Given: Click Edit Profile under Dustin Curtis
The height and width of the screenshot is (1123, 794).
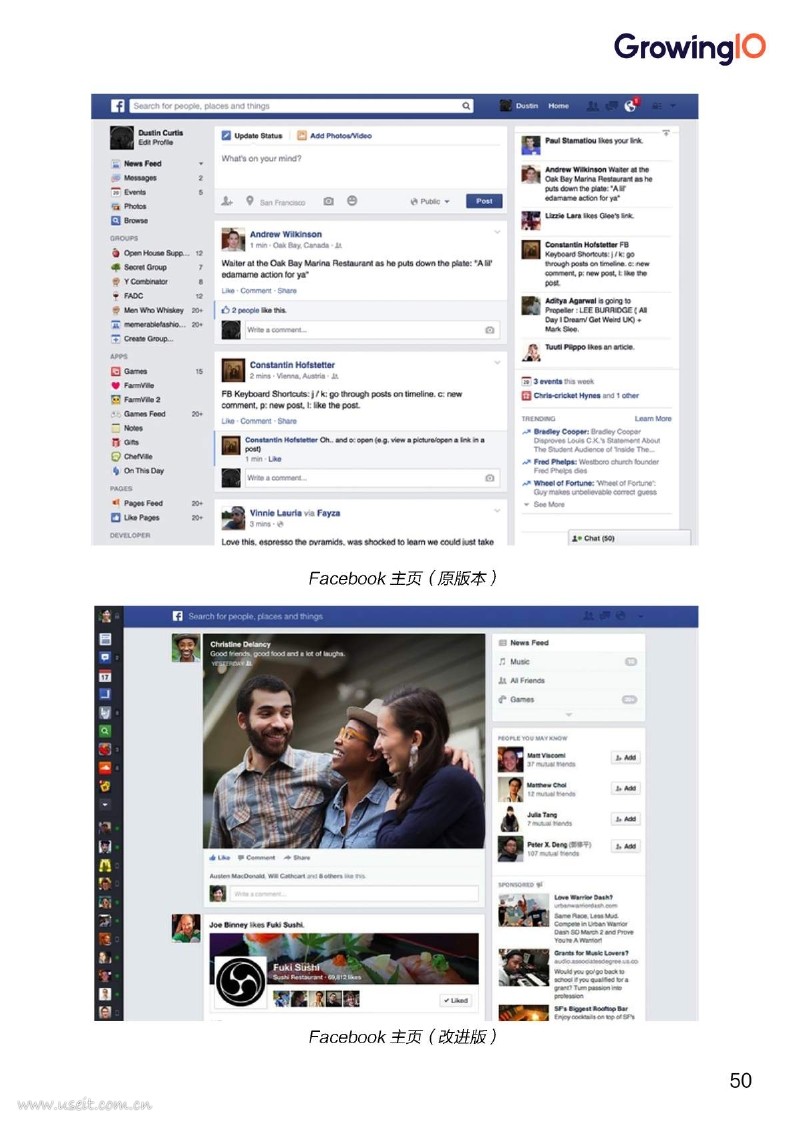Looking at the screenshot, I should pos(155,142).
